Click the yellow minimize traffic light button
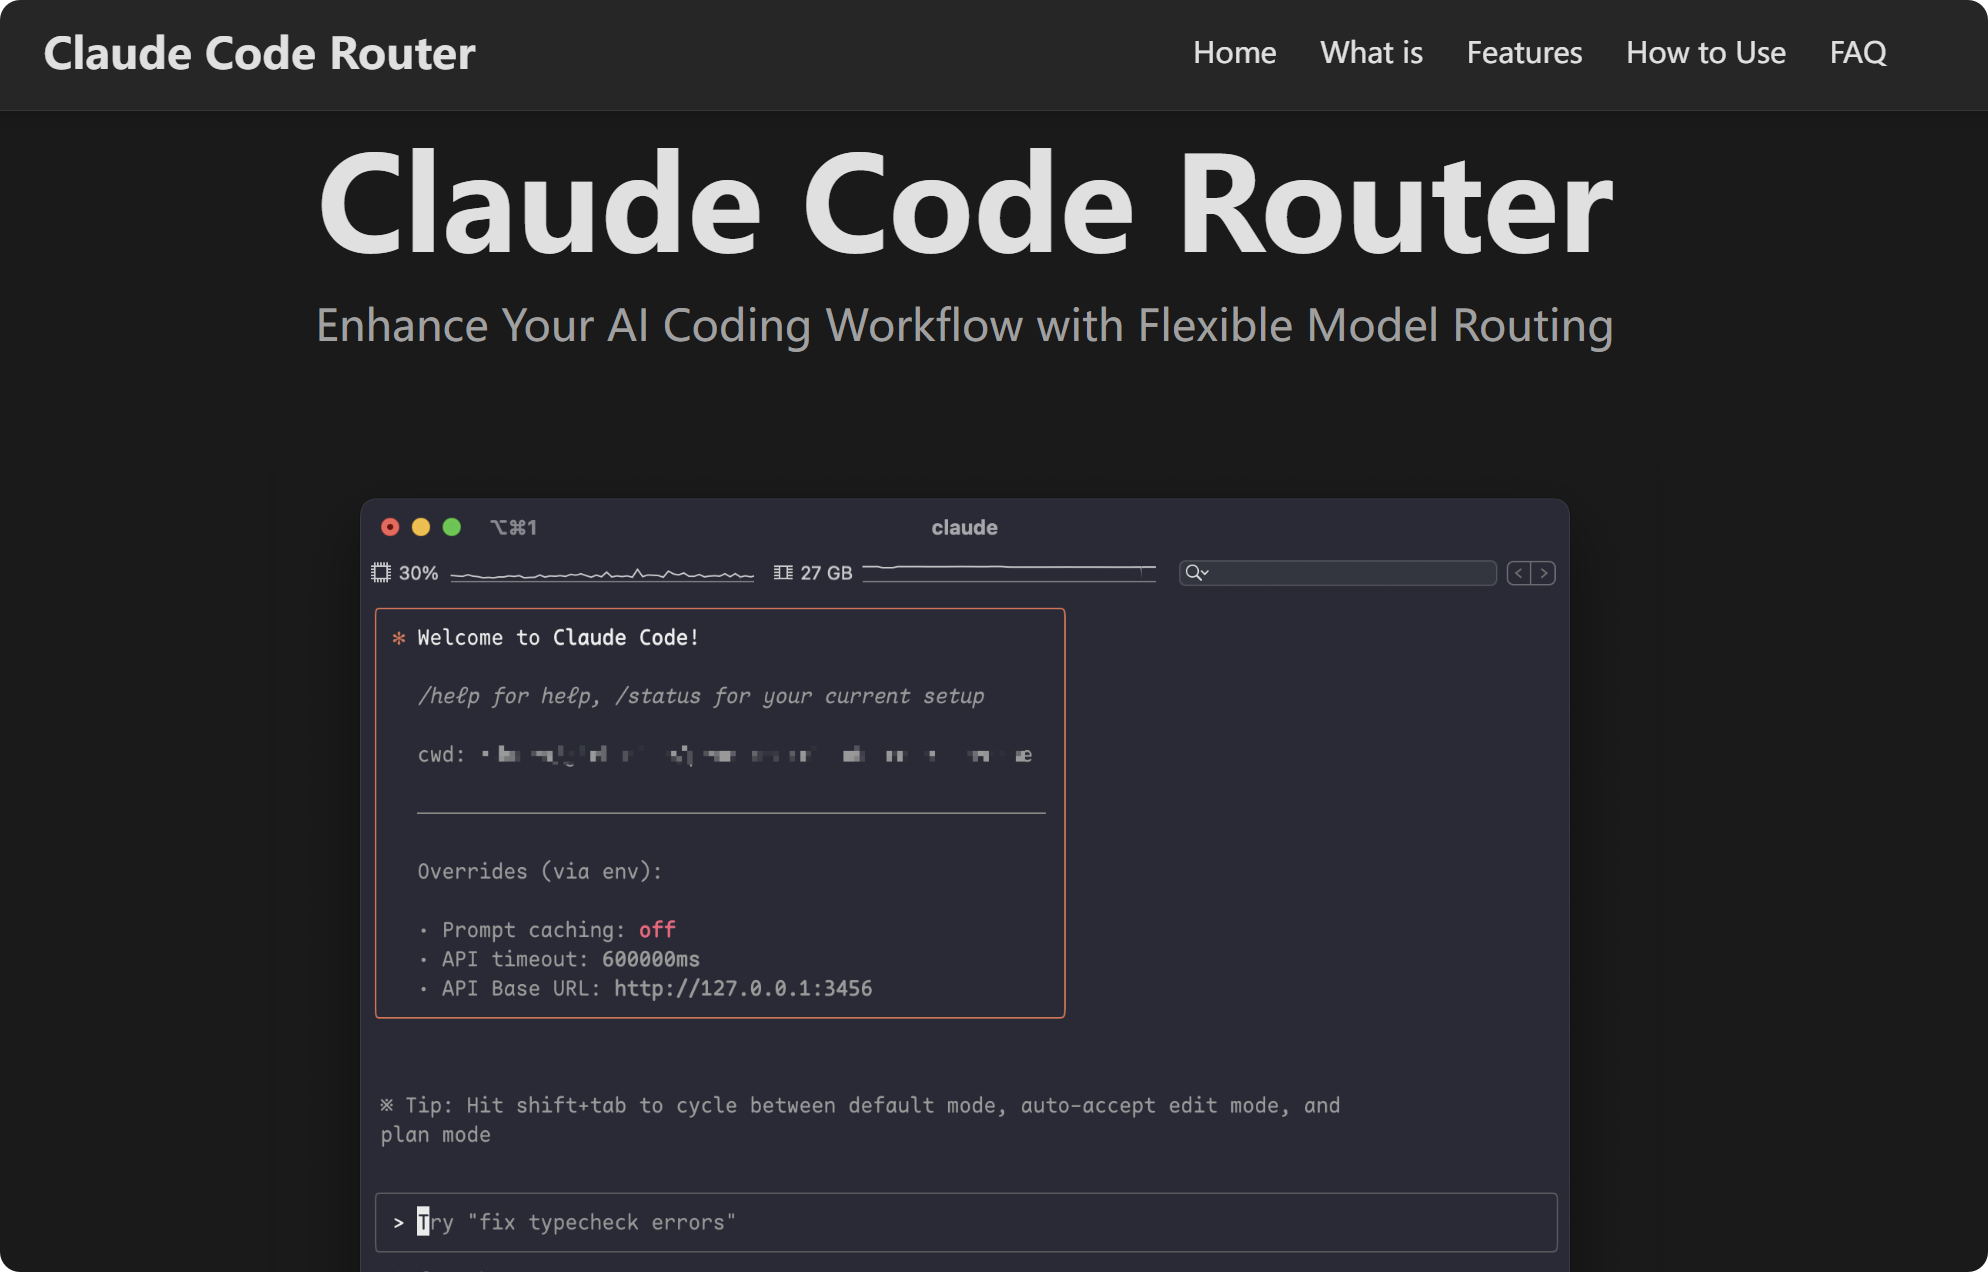Image resolution: width=1988 pixels, height=1272 pixels. pyautogui.click(x=421, y=525)
